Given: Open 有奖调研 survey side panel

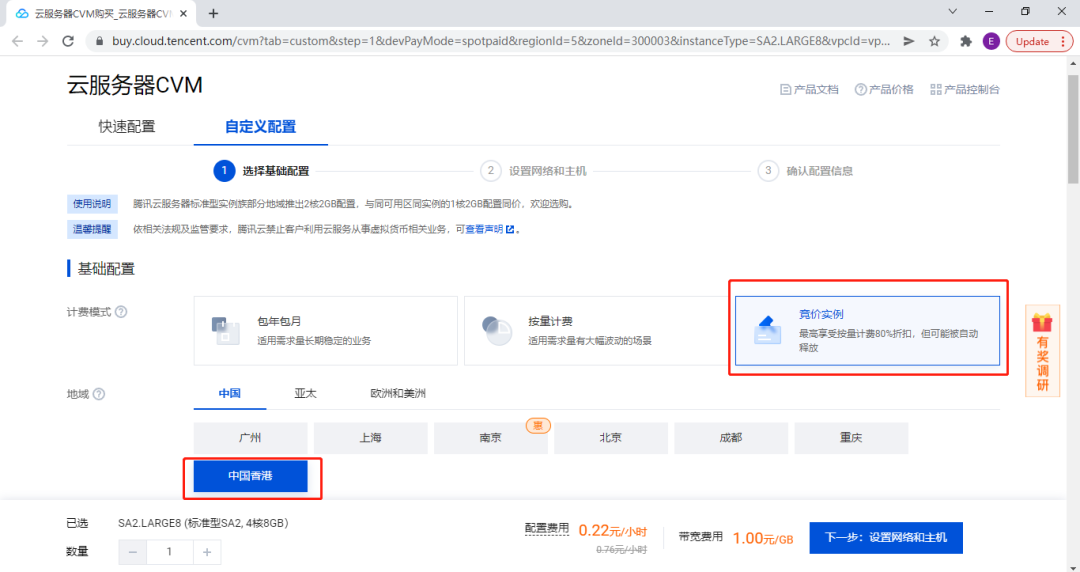Looking at the screenshot, I should [x=1042, y=351].
